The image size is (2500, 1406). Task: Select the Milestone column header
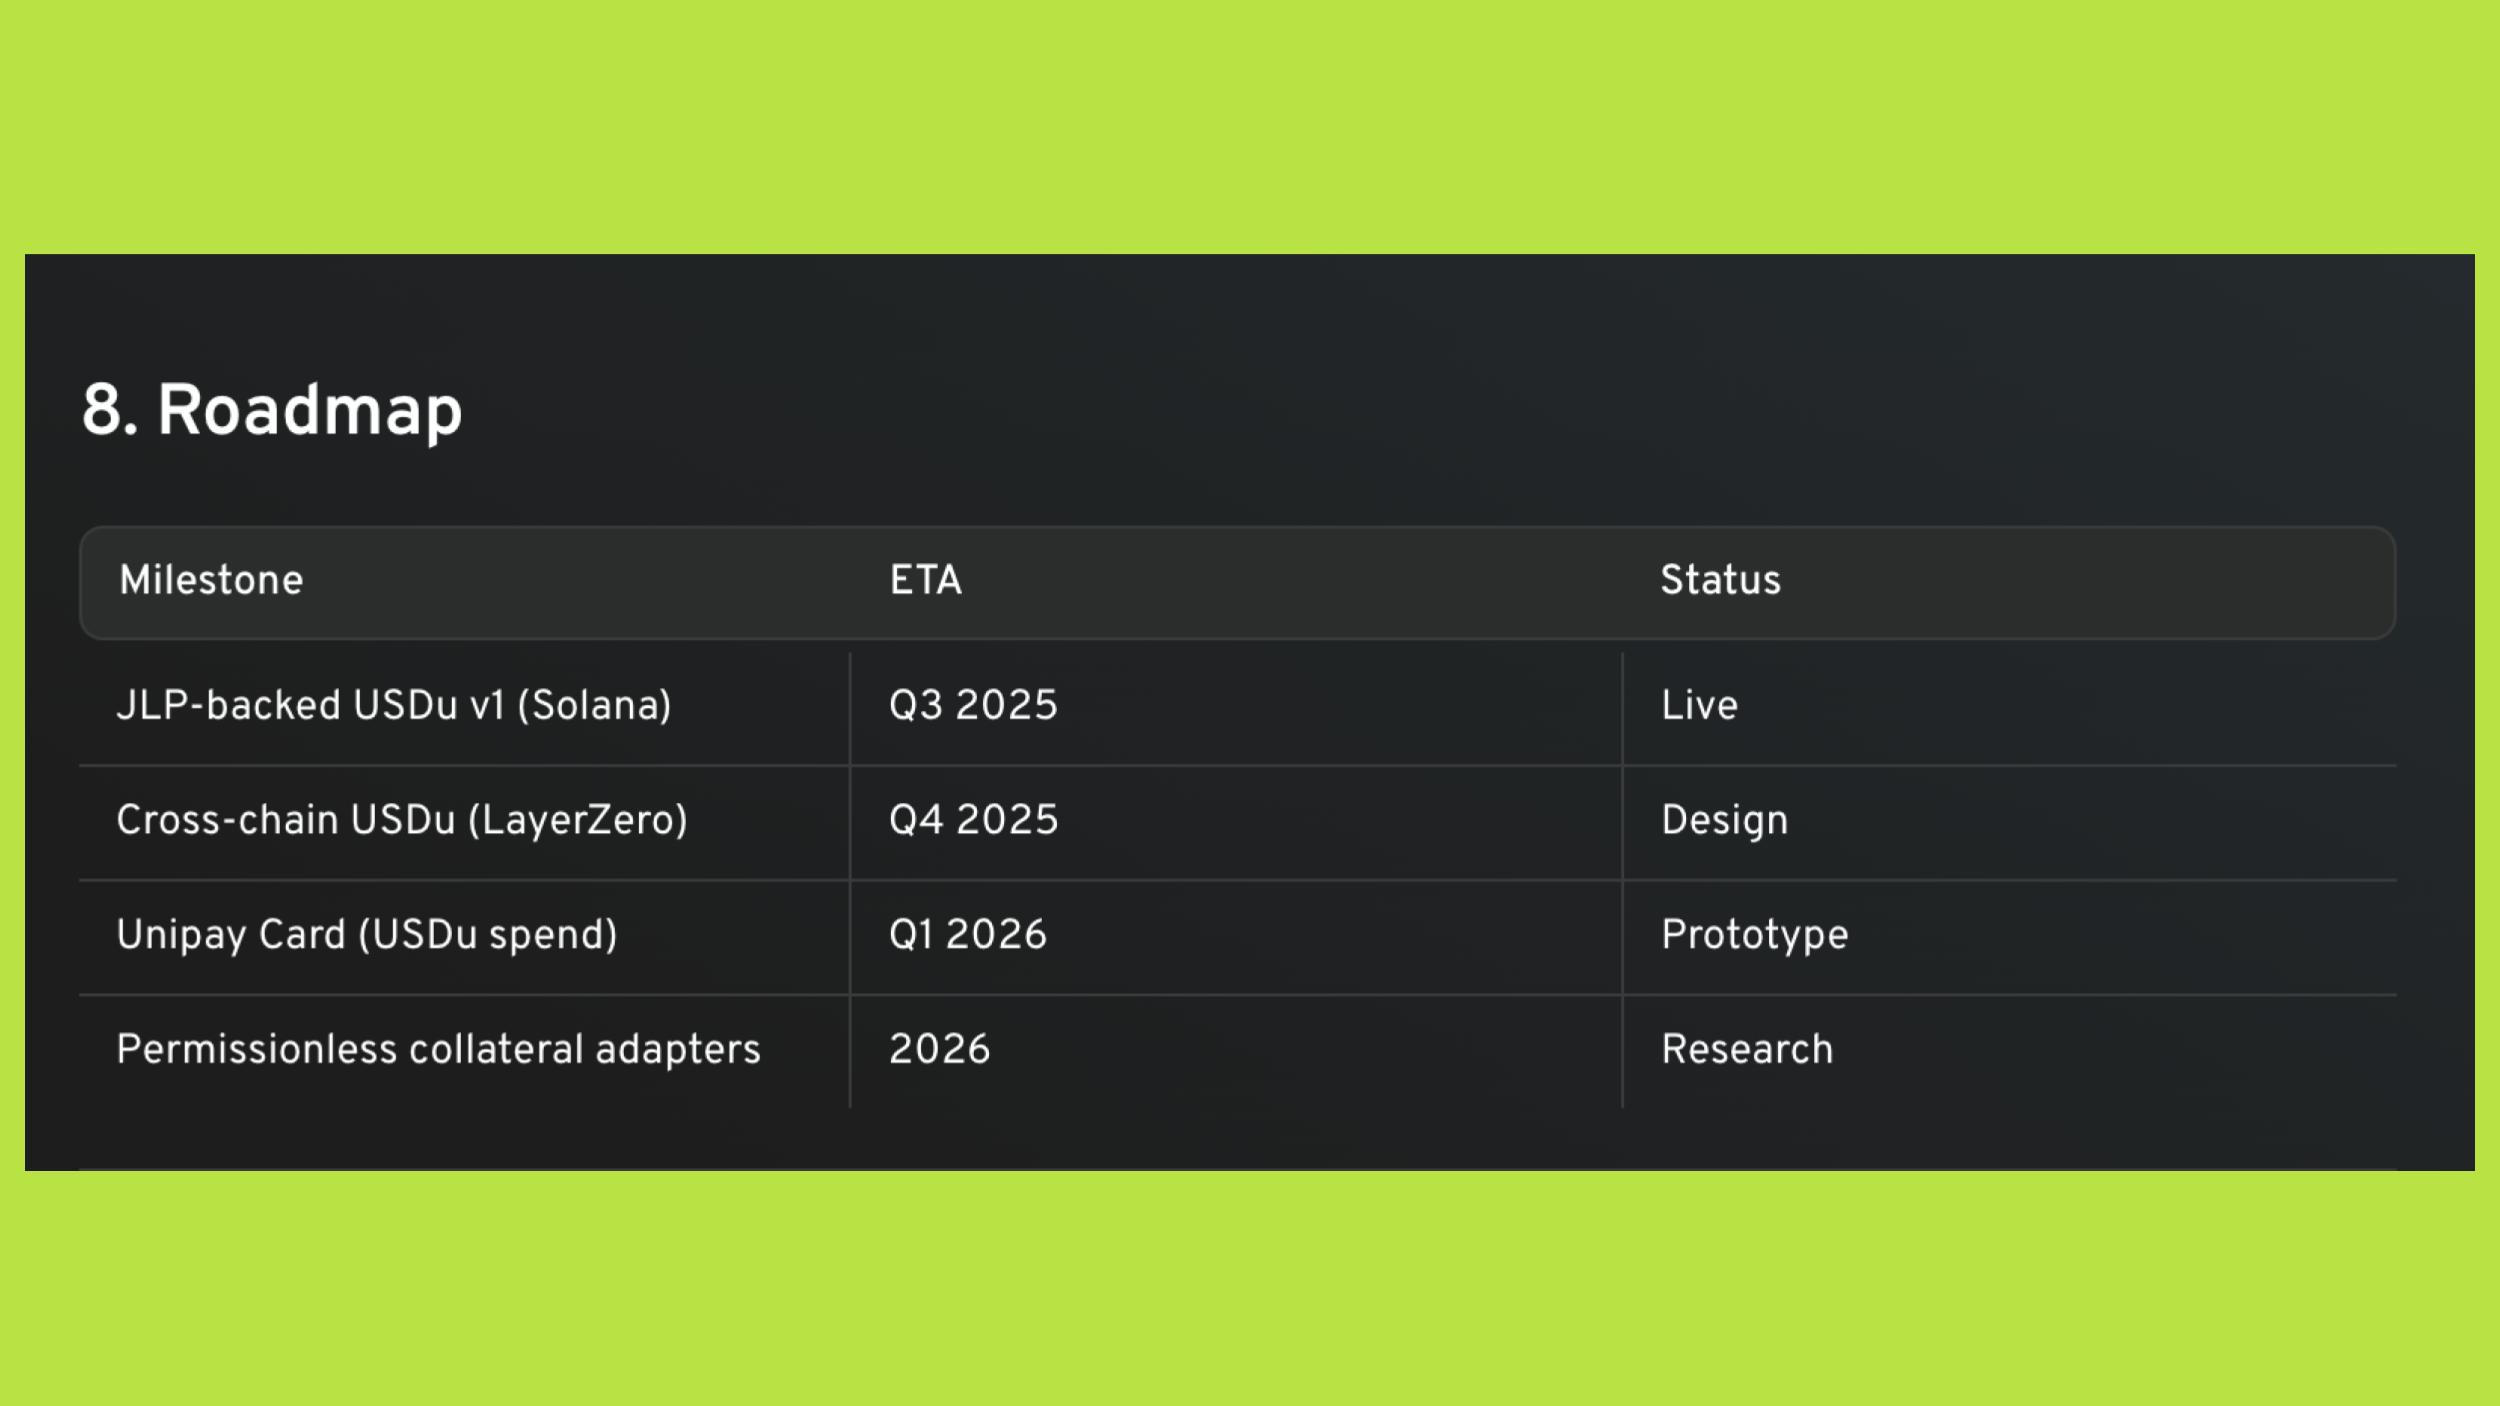point(211,580)
